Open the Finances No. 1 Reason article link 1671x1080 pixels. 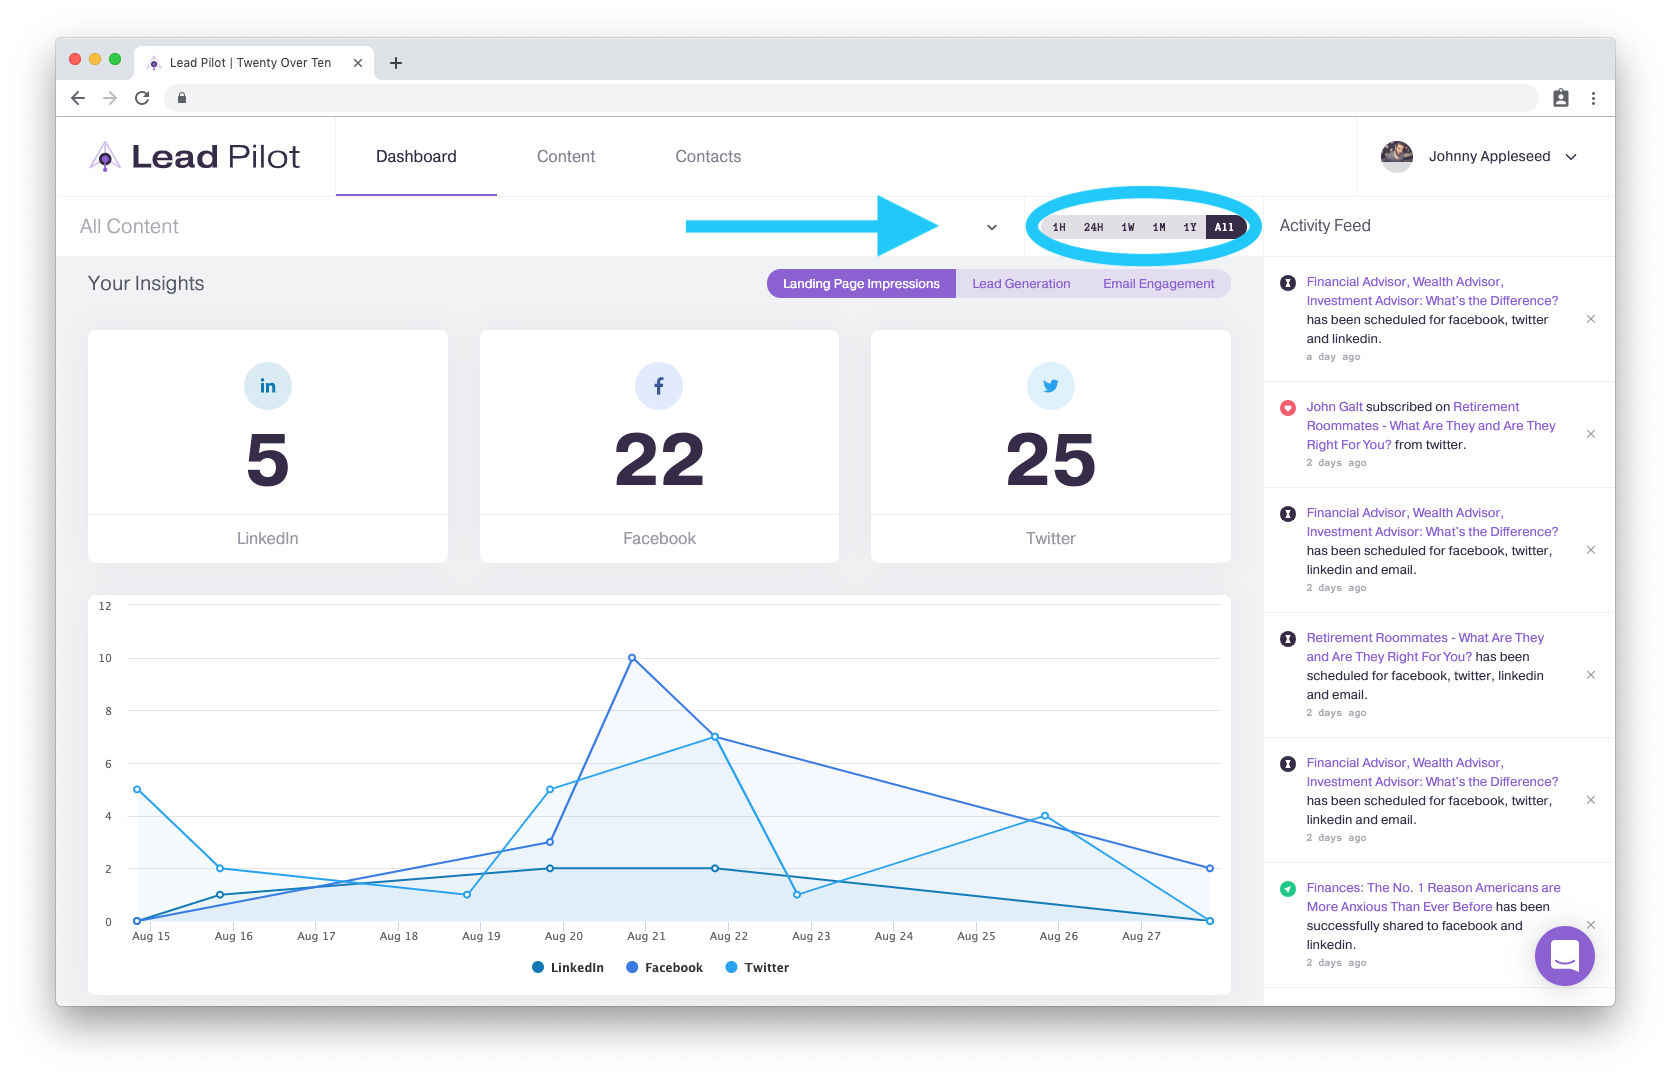tap(1433, 897)
